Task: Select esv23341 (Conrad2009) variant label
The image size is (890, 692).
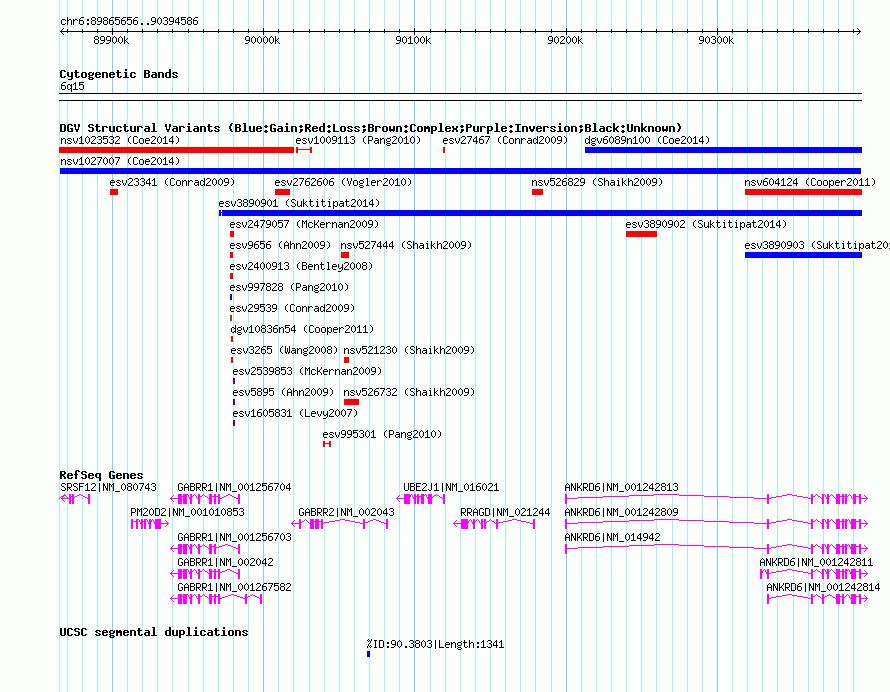Action: (x=172, y=182)
